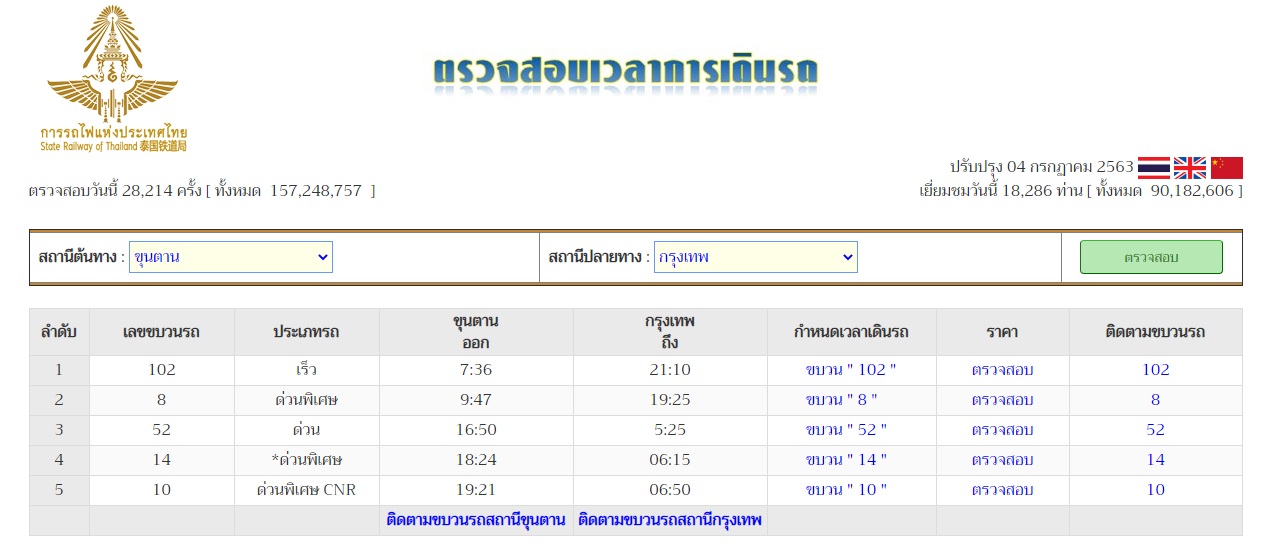Click the State Railway of Thailand logo
The width and height of the screenshot is (1271, 551).
point(112,79)
